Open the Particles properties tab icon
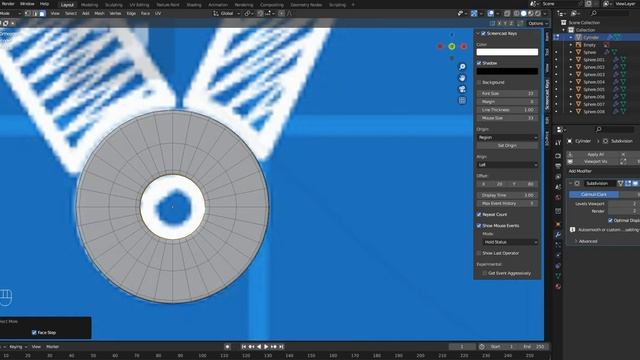The width and height of the screenshot is (640, 360). (558, 245)
